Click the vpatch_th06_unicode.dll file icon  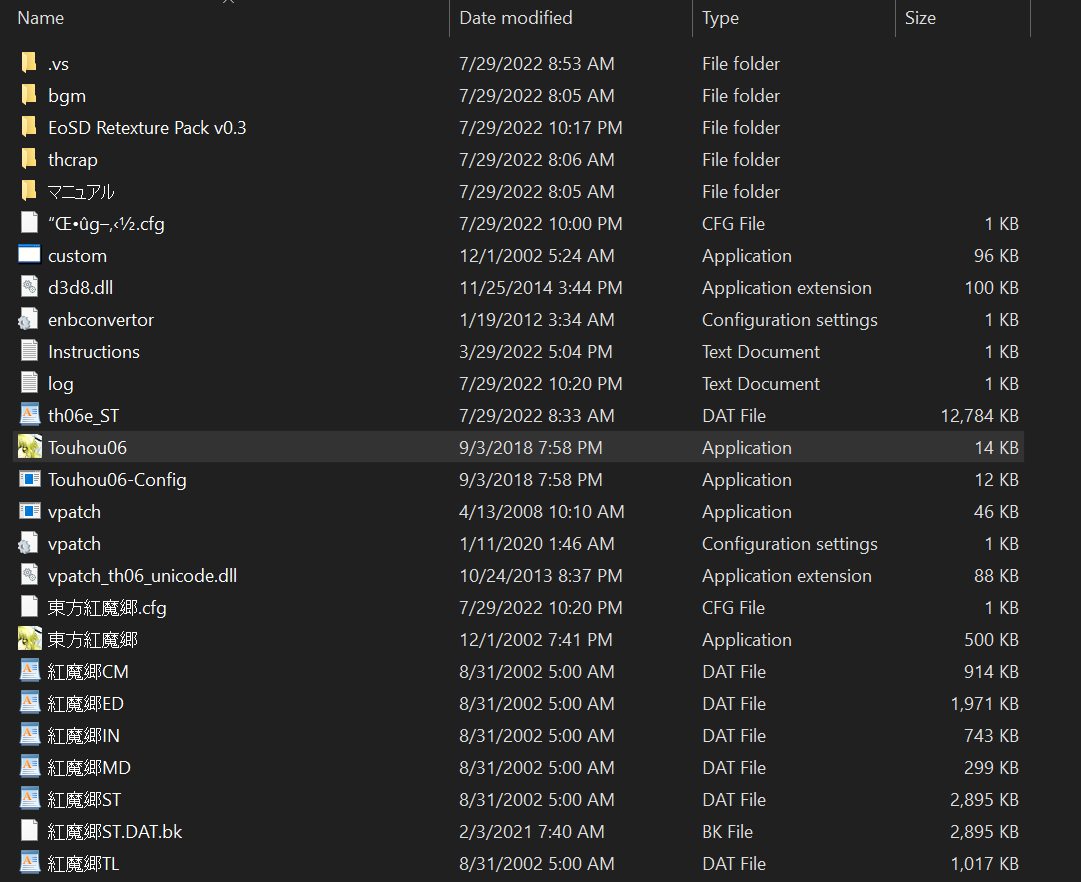point(29,575)
